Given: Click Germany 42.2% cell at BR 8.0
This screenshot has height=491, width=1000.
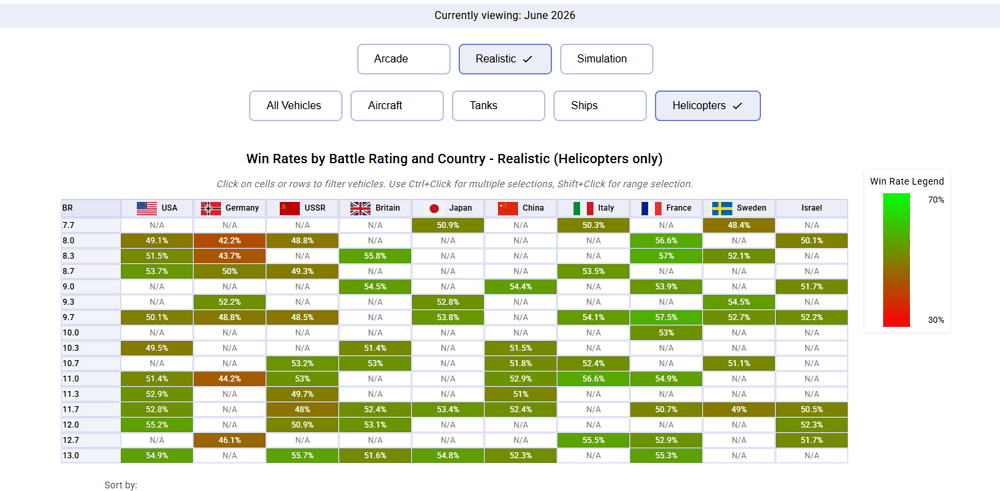Looking at the screenshot, I should (x=230, y=240).
